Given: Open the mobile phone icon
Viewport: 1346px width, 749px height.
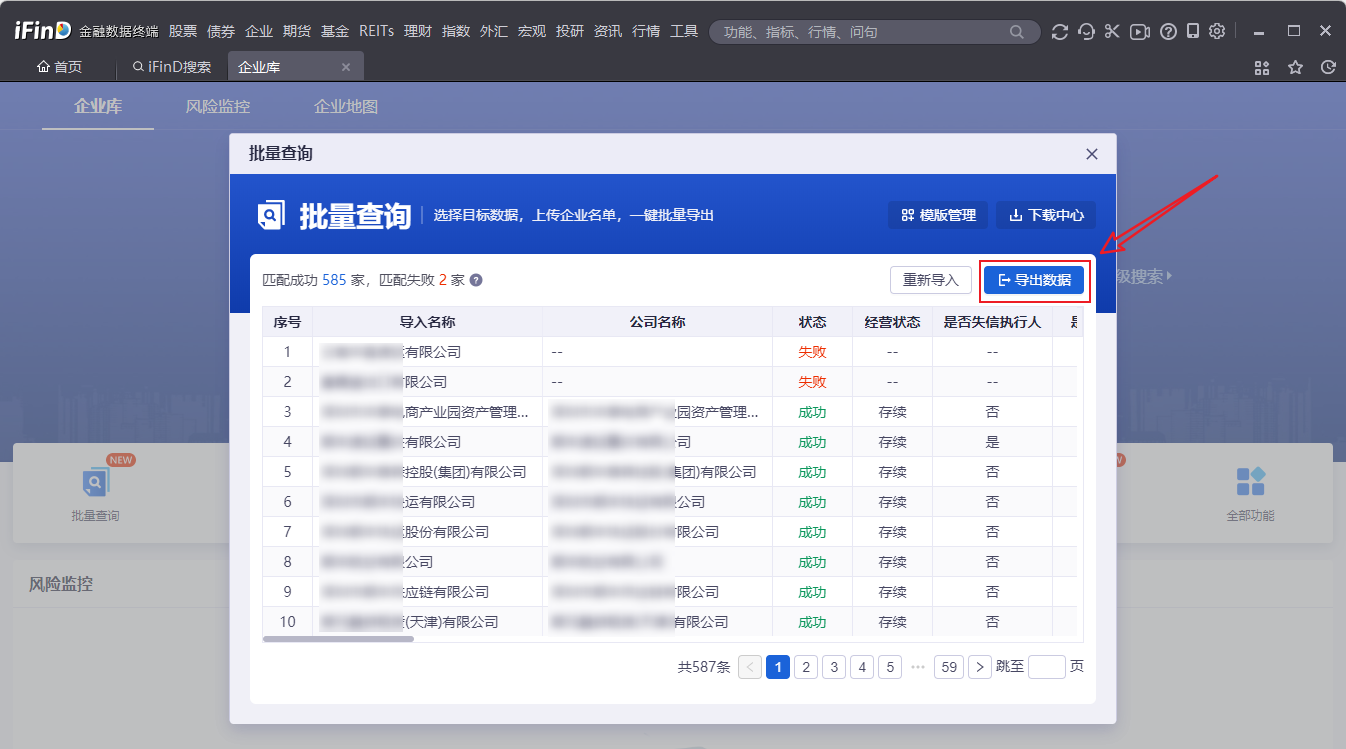Looking at the screenshot, I should click(1193, 32).
